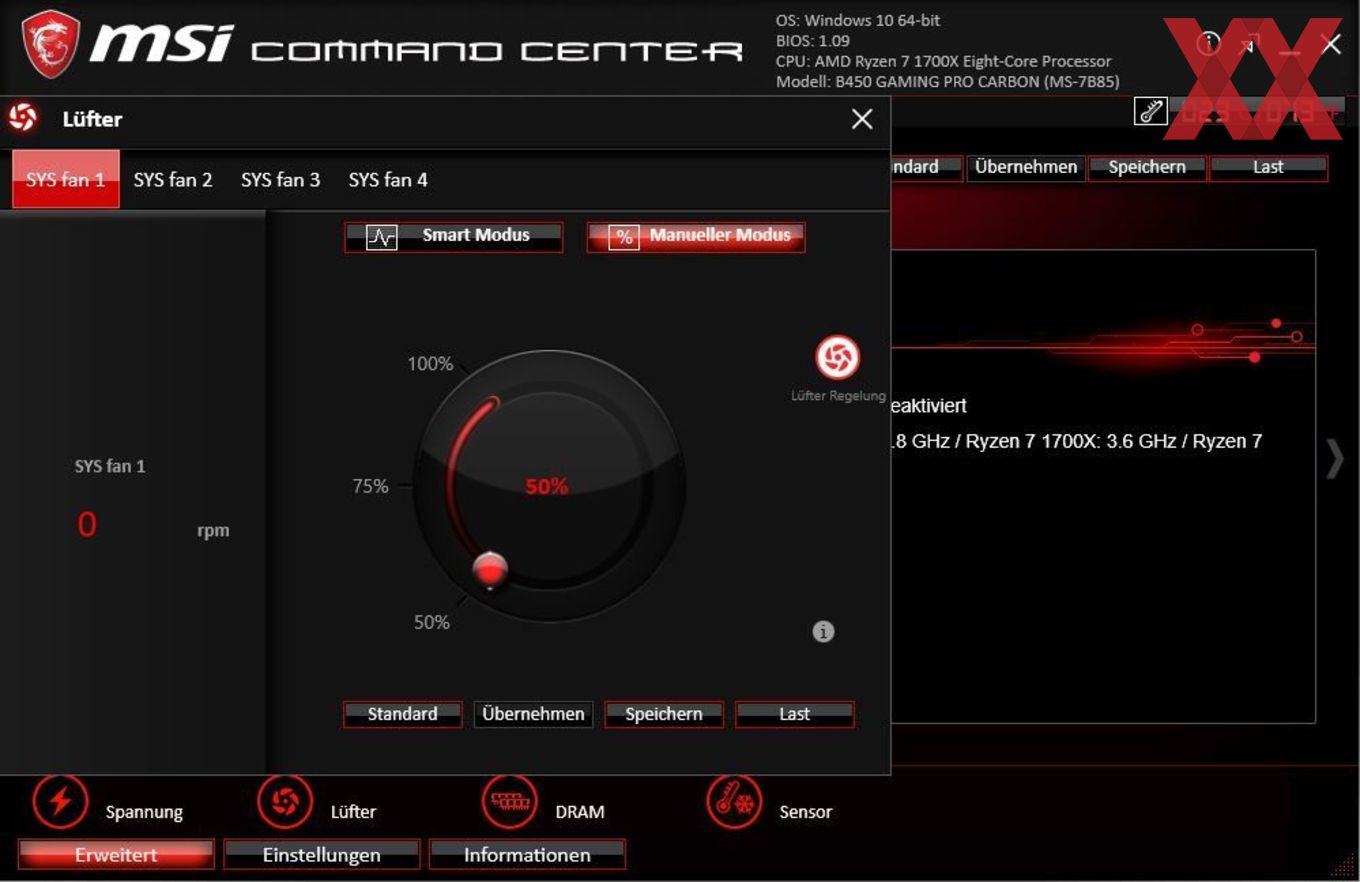
Task: Click the Smart Modus graph icon
Action: (382, 237)
